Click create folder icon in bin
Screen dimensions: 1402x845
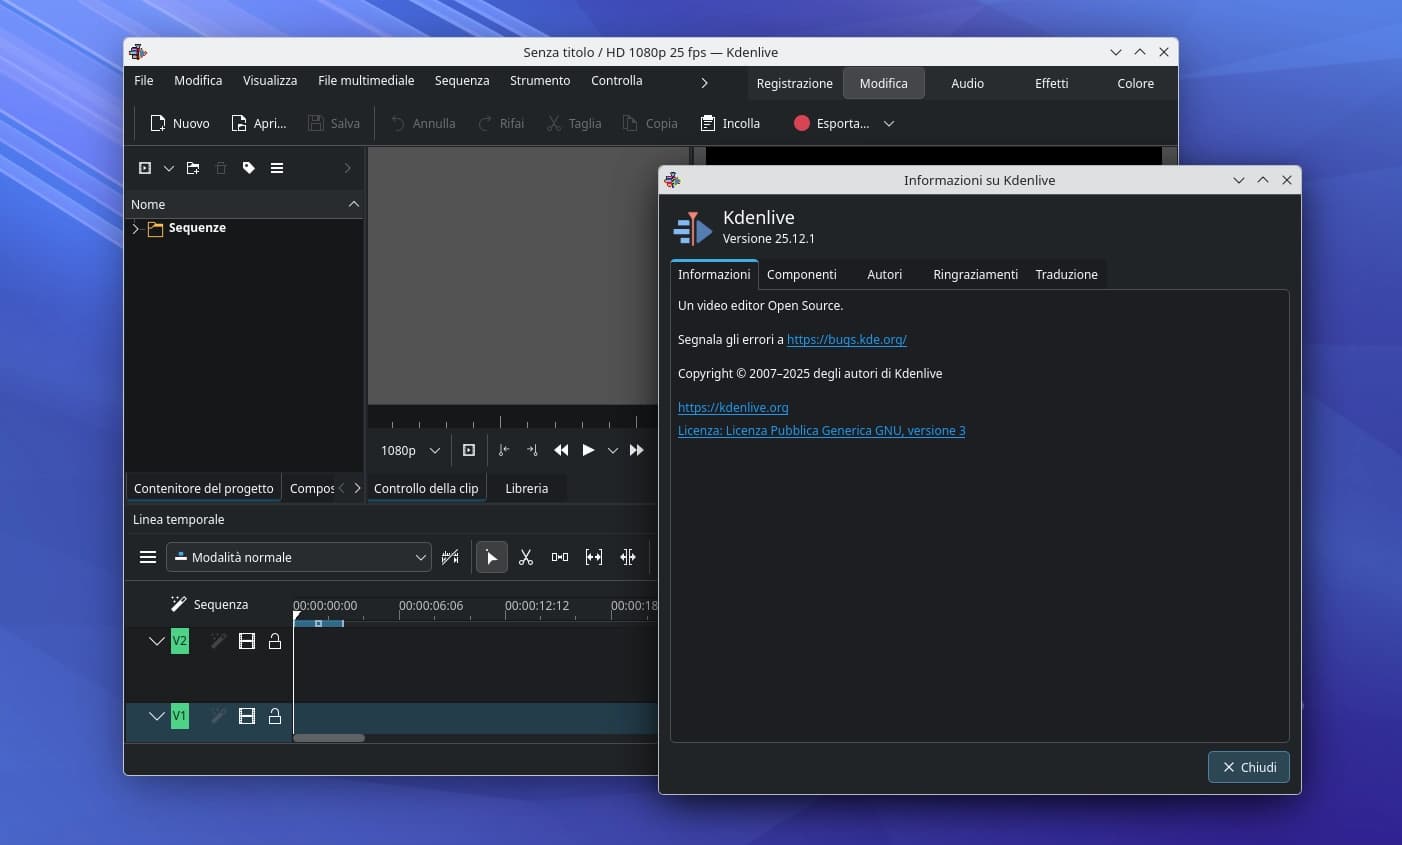[193, 168]
